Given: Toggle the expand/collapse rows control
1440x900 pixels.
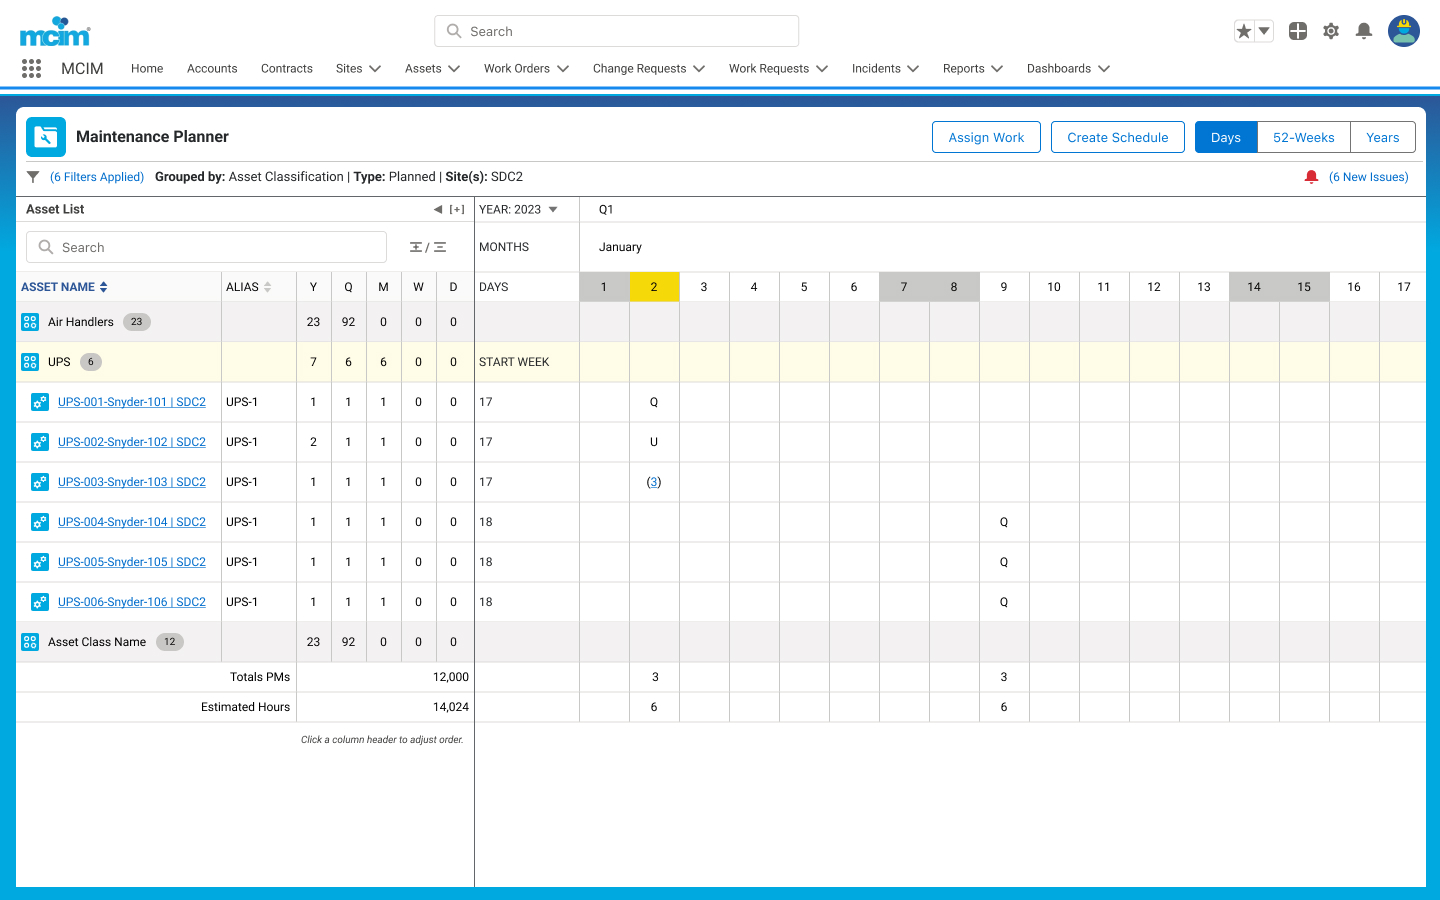Looking at the screenshot, I should 428,247.
